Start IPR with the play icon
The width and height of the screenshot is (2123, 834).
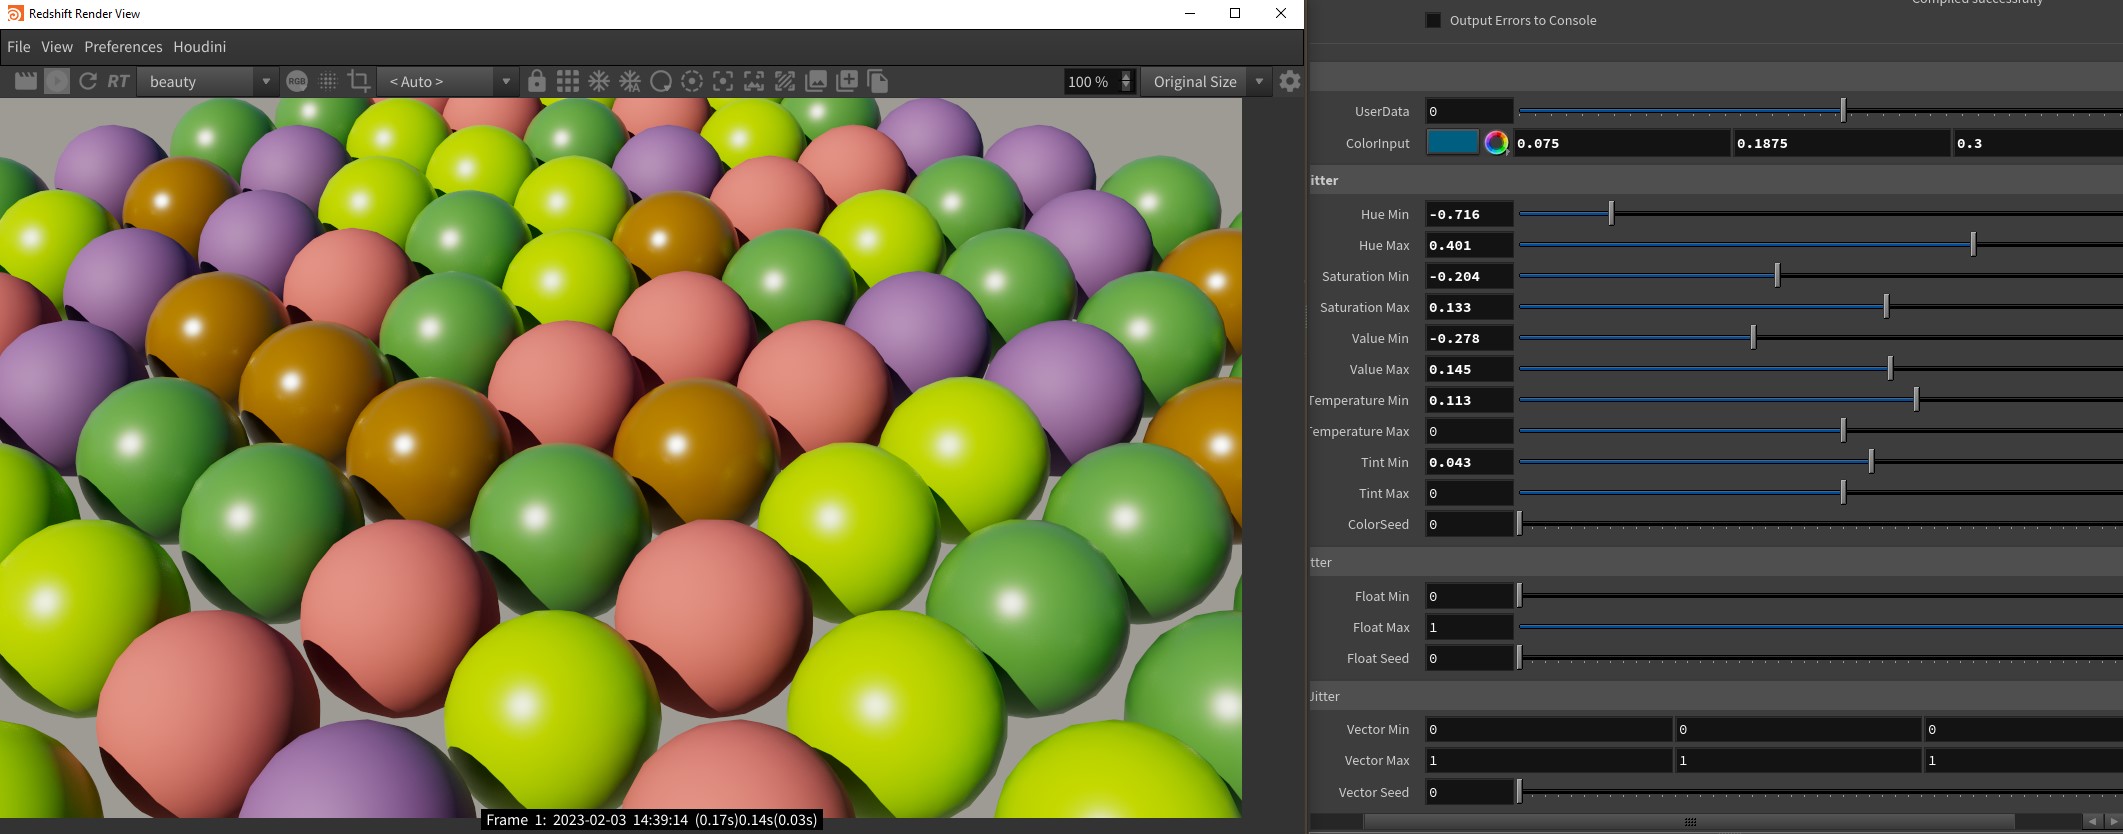[57, 82]
